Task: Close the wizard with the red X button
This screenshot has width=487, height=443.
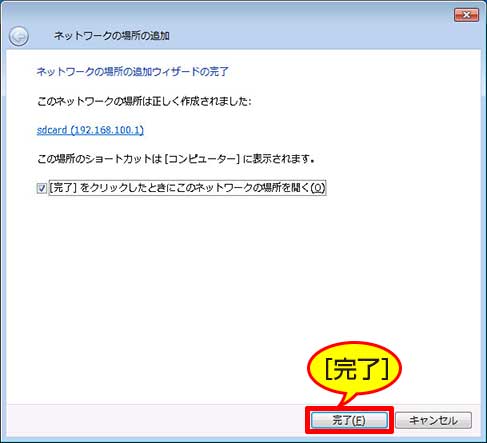Action: click(x=466, y=15)
